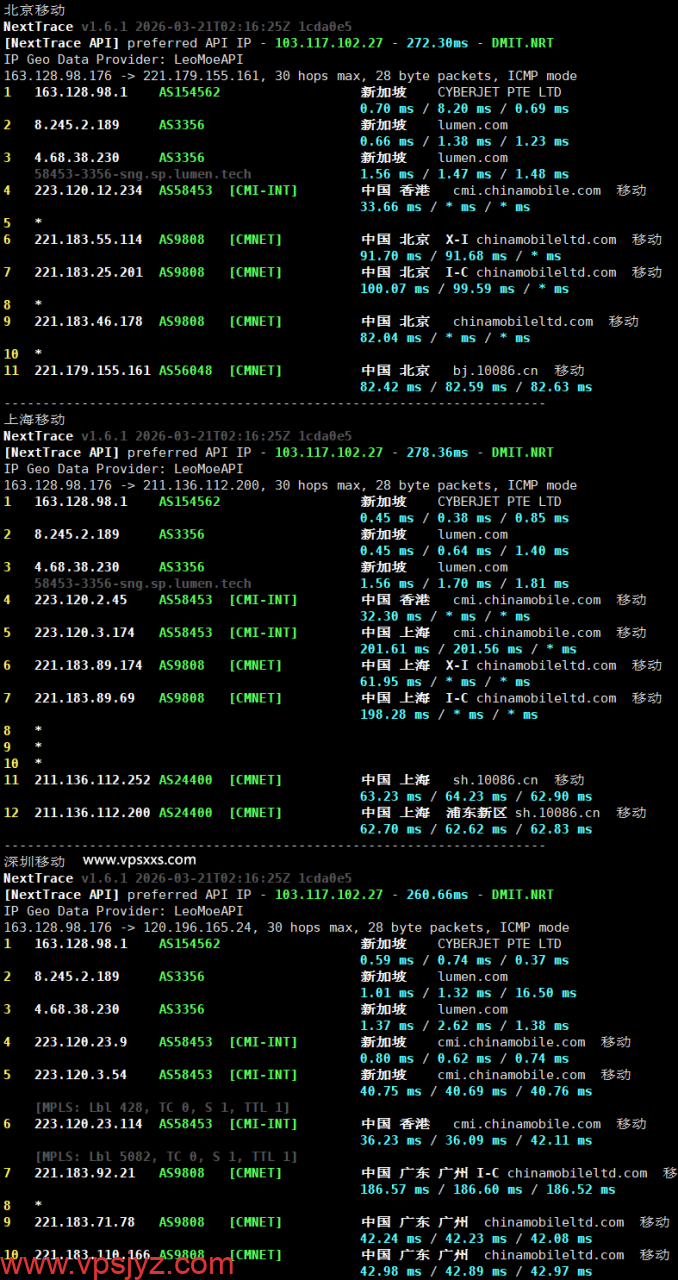Image resolution: width=678 pixels, height=1280 pixels.
Task: Click the AS56048 ASN label
Action: [x=185, y=371]
